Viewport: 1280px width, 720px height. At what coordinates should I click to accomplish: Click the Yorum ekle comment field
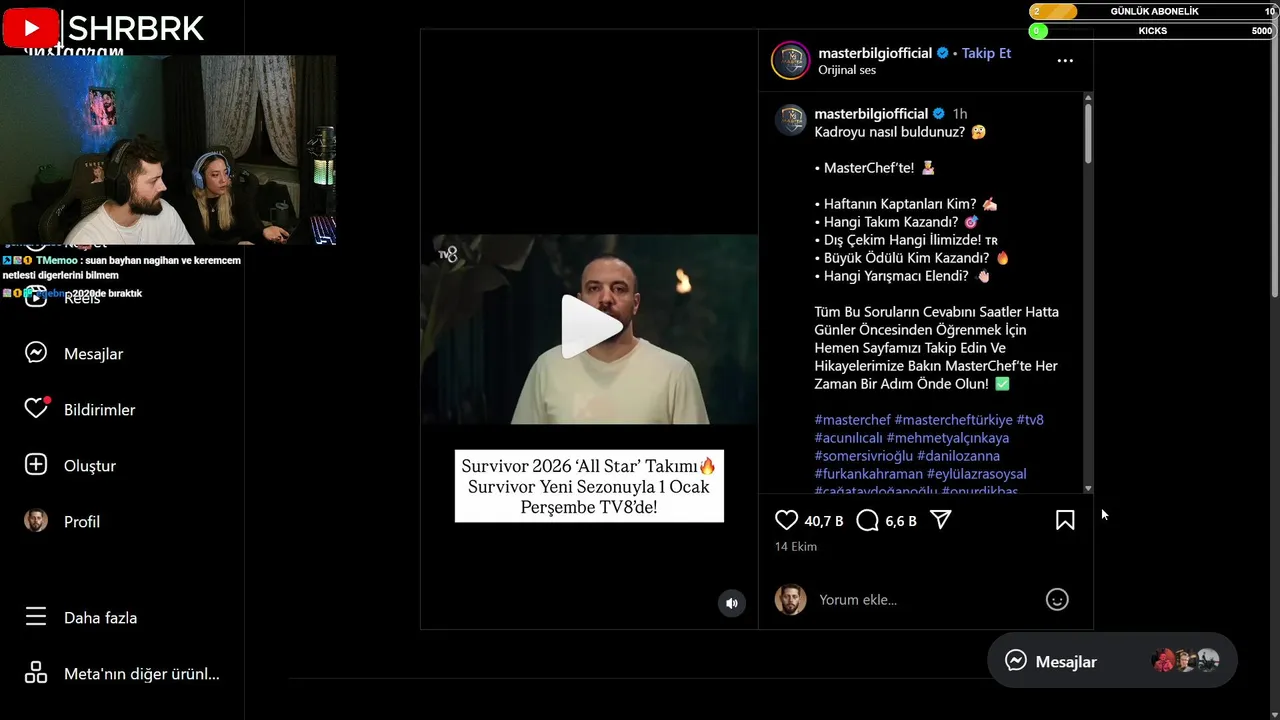coord(925,600)
